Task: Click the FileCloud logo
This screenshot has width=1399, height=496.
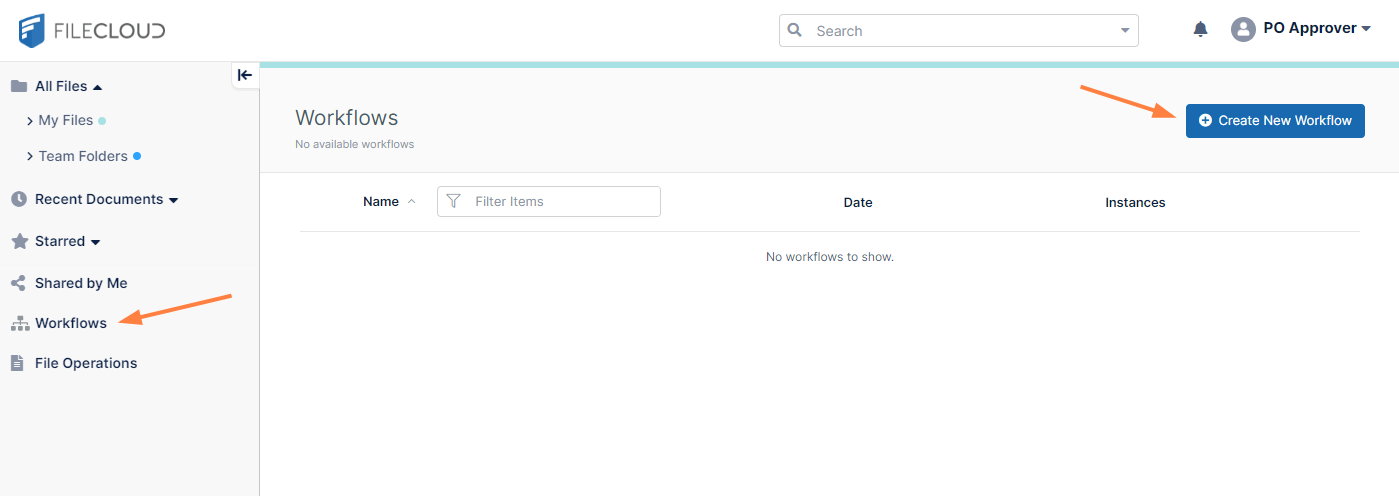Action: click(92, 30)
